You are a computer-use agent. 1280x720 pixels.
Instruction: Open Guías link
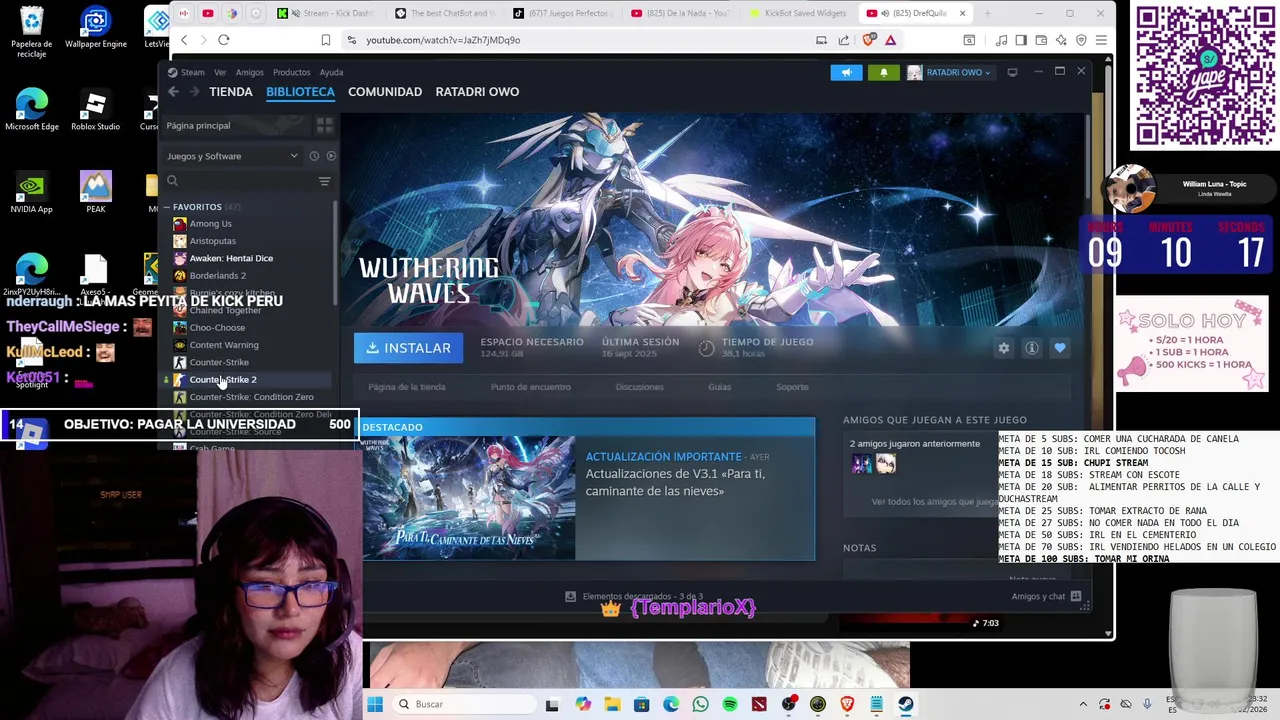719,387
